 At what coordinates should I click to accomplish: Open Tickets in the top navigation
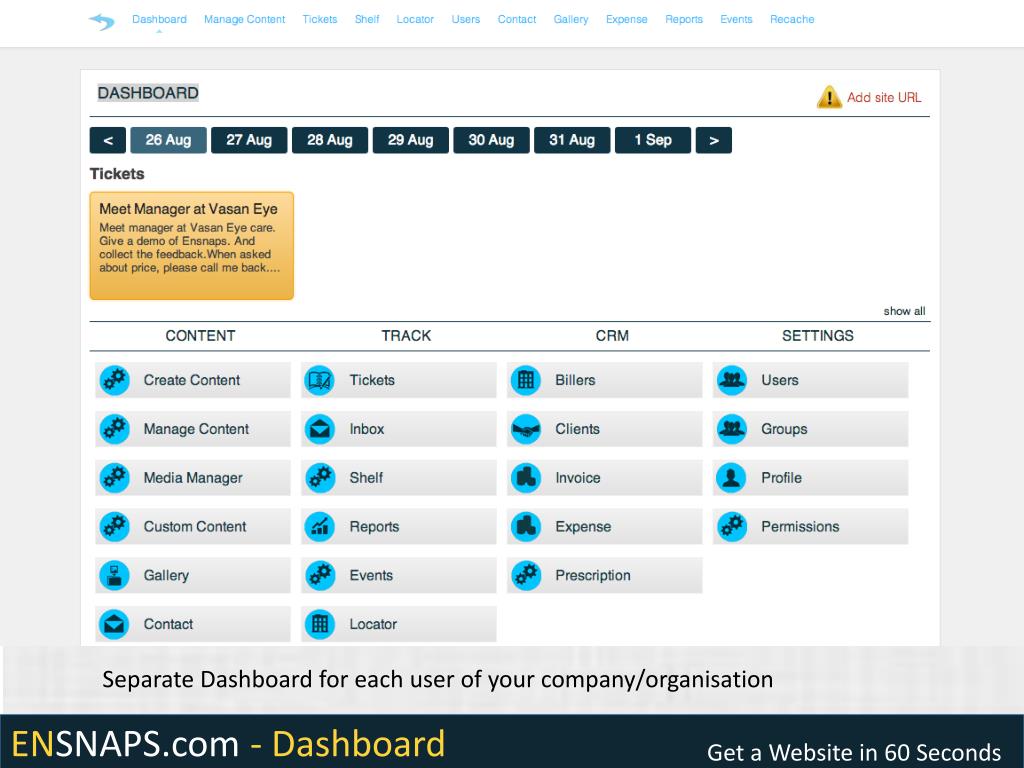tap(319, 20)
